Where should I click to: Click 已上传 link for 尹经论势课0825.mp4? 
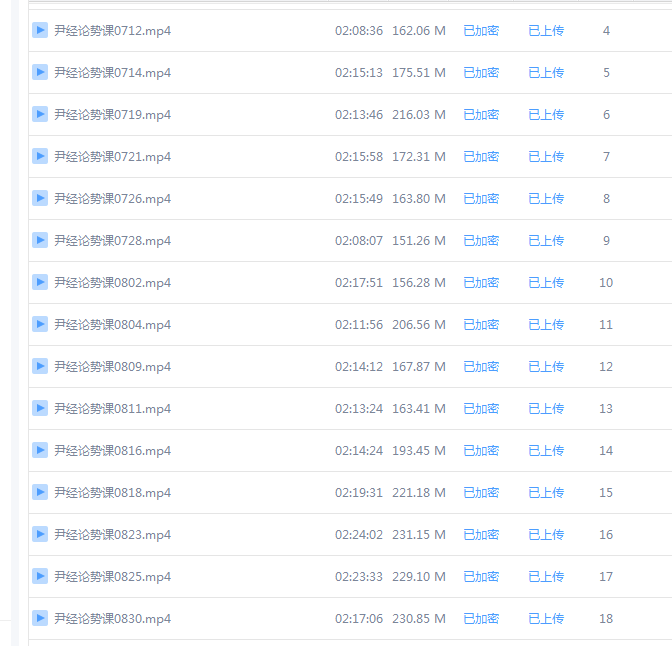point(546,577)
